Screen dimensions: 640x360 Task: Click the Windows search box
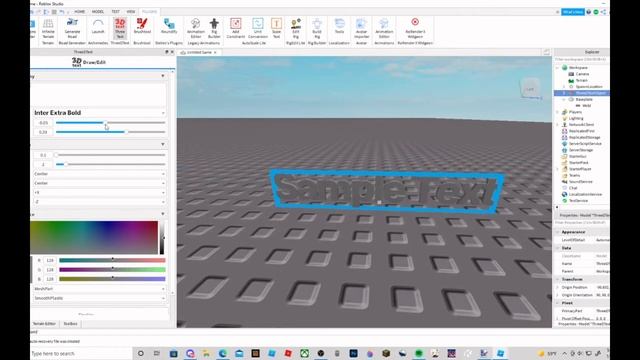(x=81, y=353)
